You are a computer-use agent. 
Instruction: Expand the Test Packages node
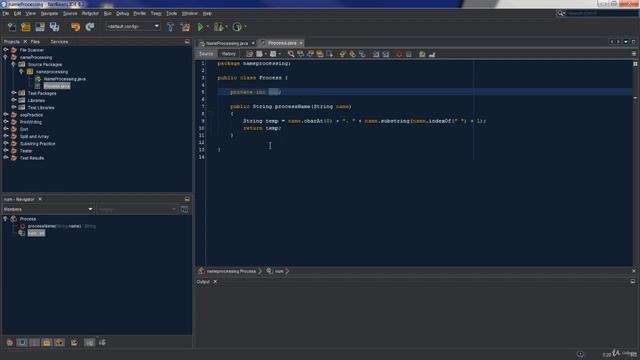[x=13, y=93]
